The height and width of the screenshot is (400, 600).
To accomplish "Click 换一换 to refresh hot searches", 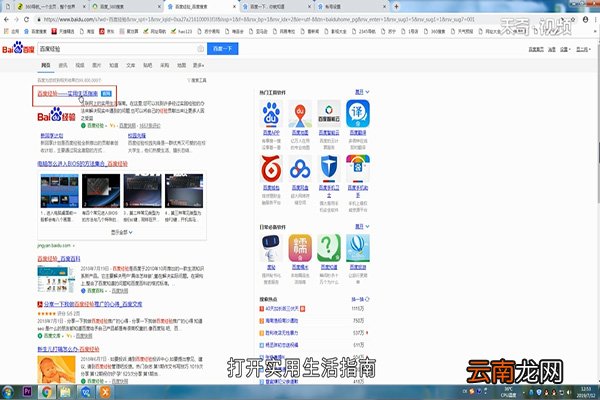I will tap(360, 299).
